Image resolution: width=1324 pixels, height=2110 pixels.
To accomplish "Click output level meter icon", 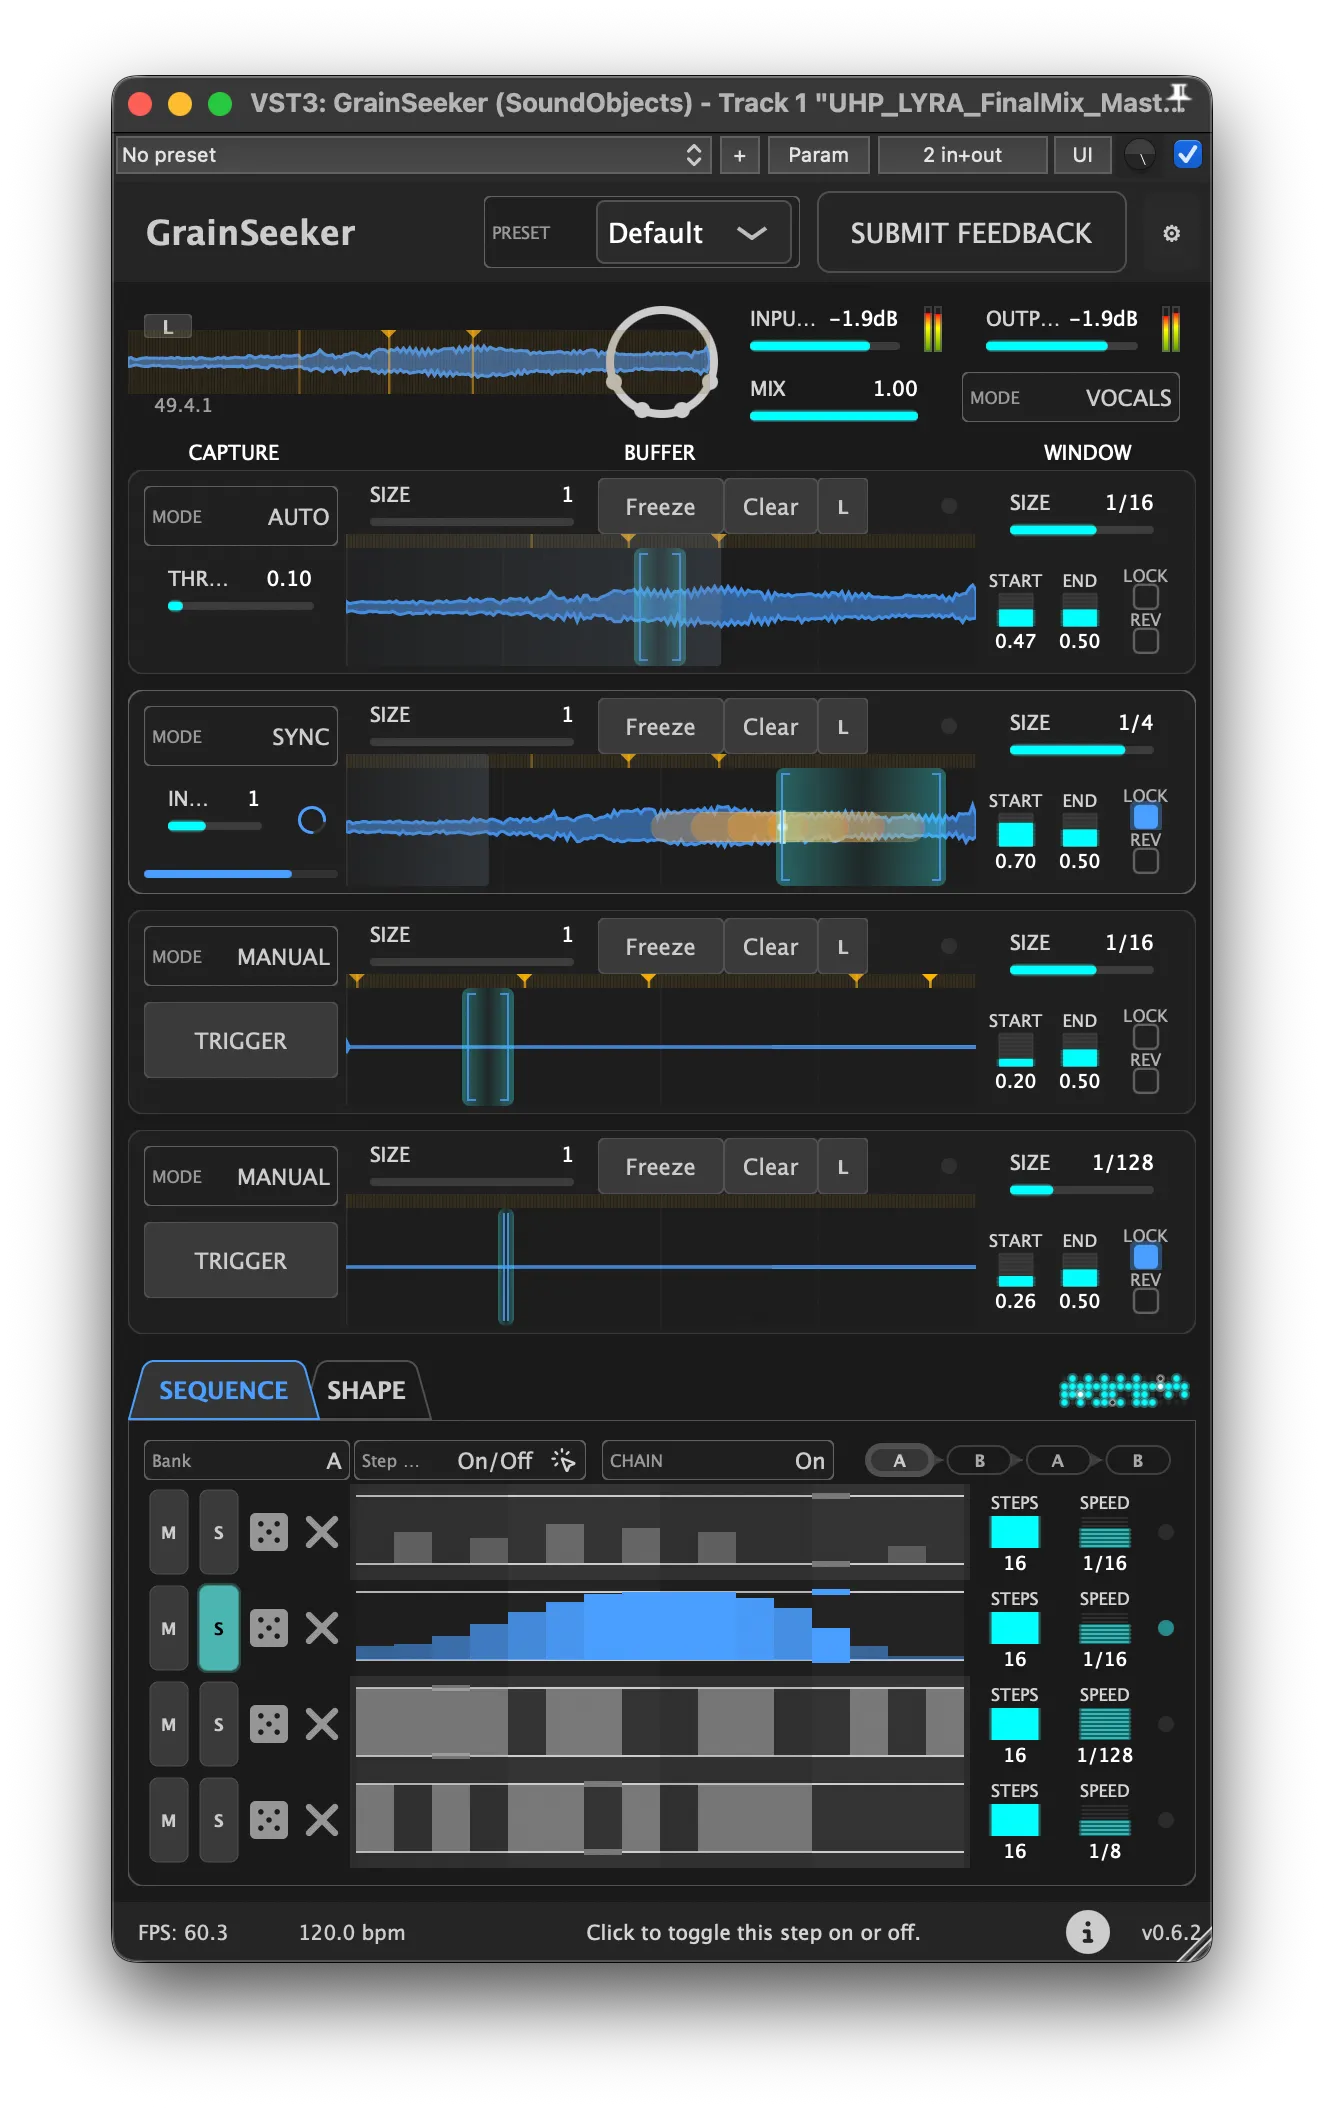I will tap(1171, 328).
